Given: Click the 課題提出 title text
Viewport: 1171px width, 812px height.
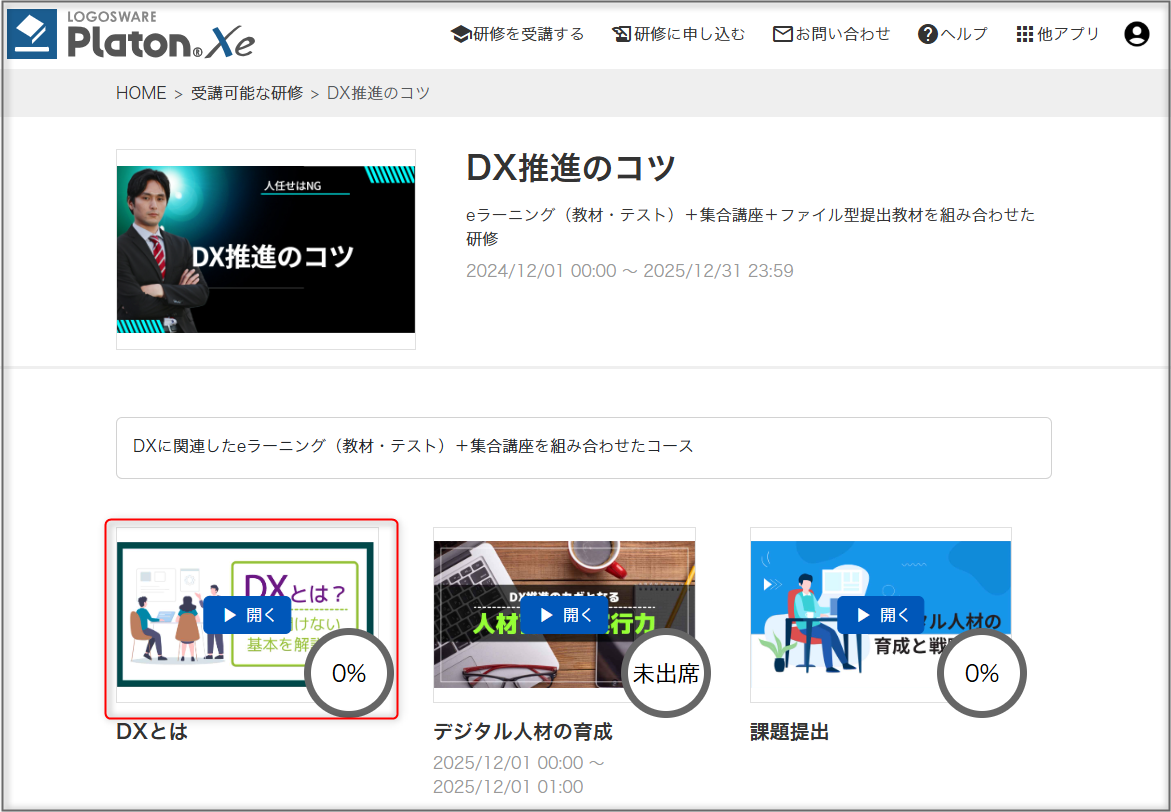Looking at the screenshot, I should tap(789, 731).
